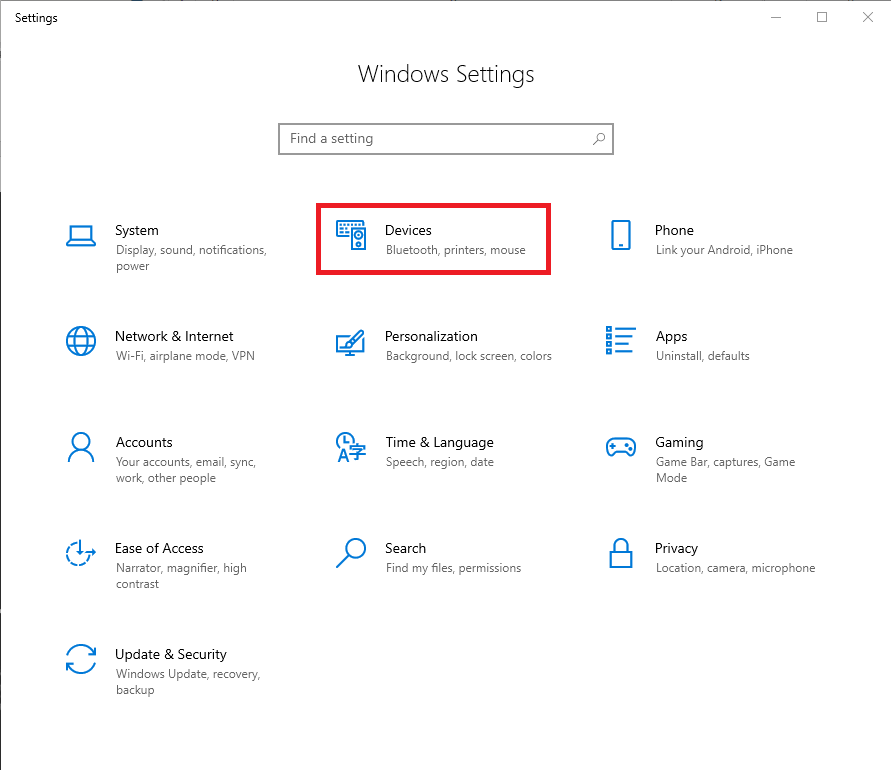Click 'Speech, region, date' description
Viewport: 891px width, 770px height.
pyautogui.click(x=439, y=462)
